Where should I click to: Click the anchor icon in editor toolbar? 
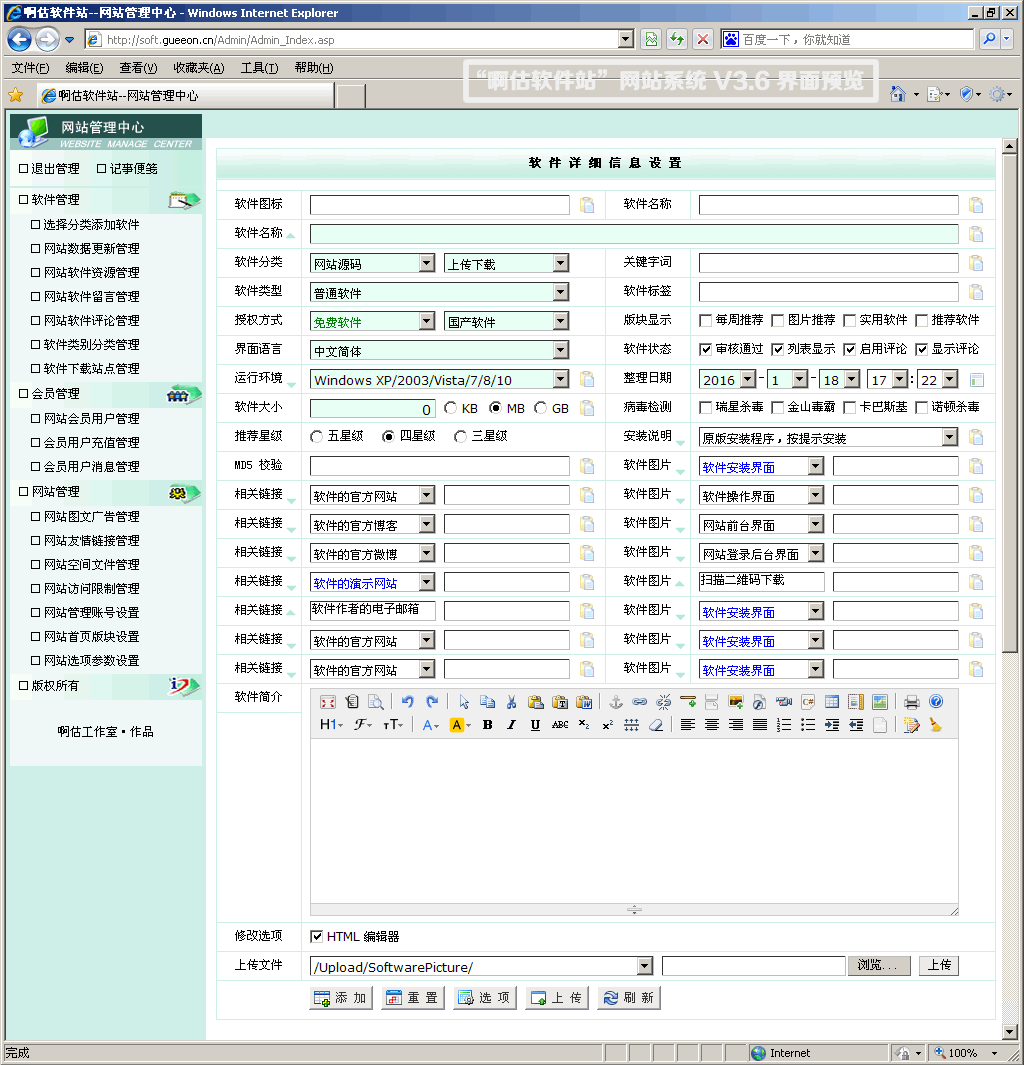coord(616,702)
